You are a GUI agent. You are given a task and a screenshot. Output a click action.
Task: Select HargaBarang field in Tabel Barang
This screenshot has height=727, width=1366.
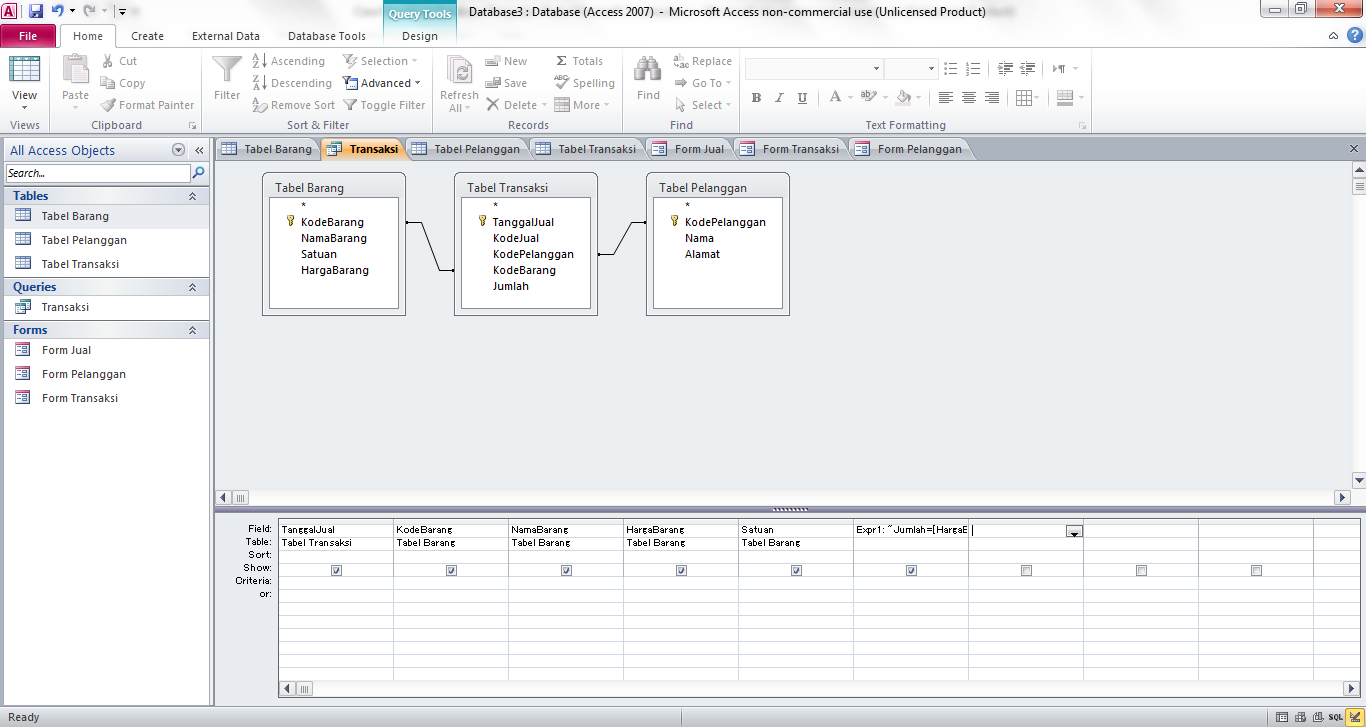(334, 270)
